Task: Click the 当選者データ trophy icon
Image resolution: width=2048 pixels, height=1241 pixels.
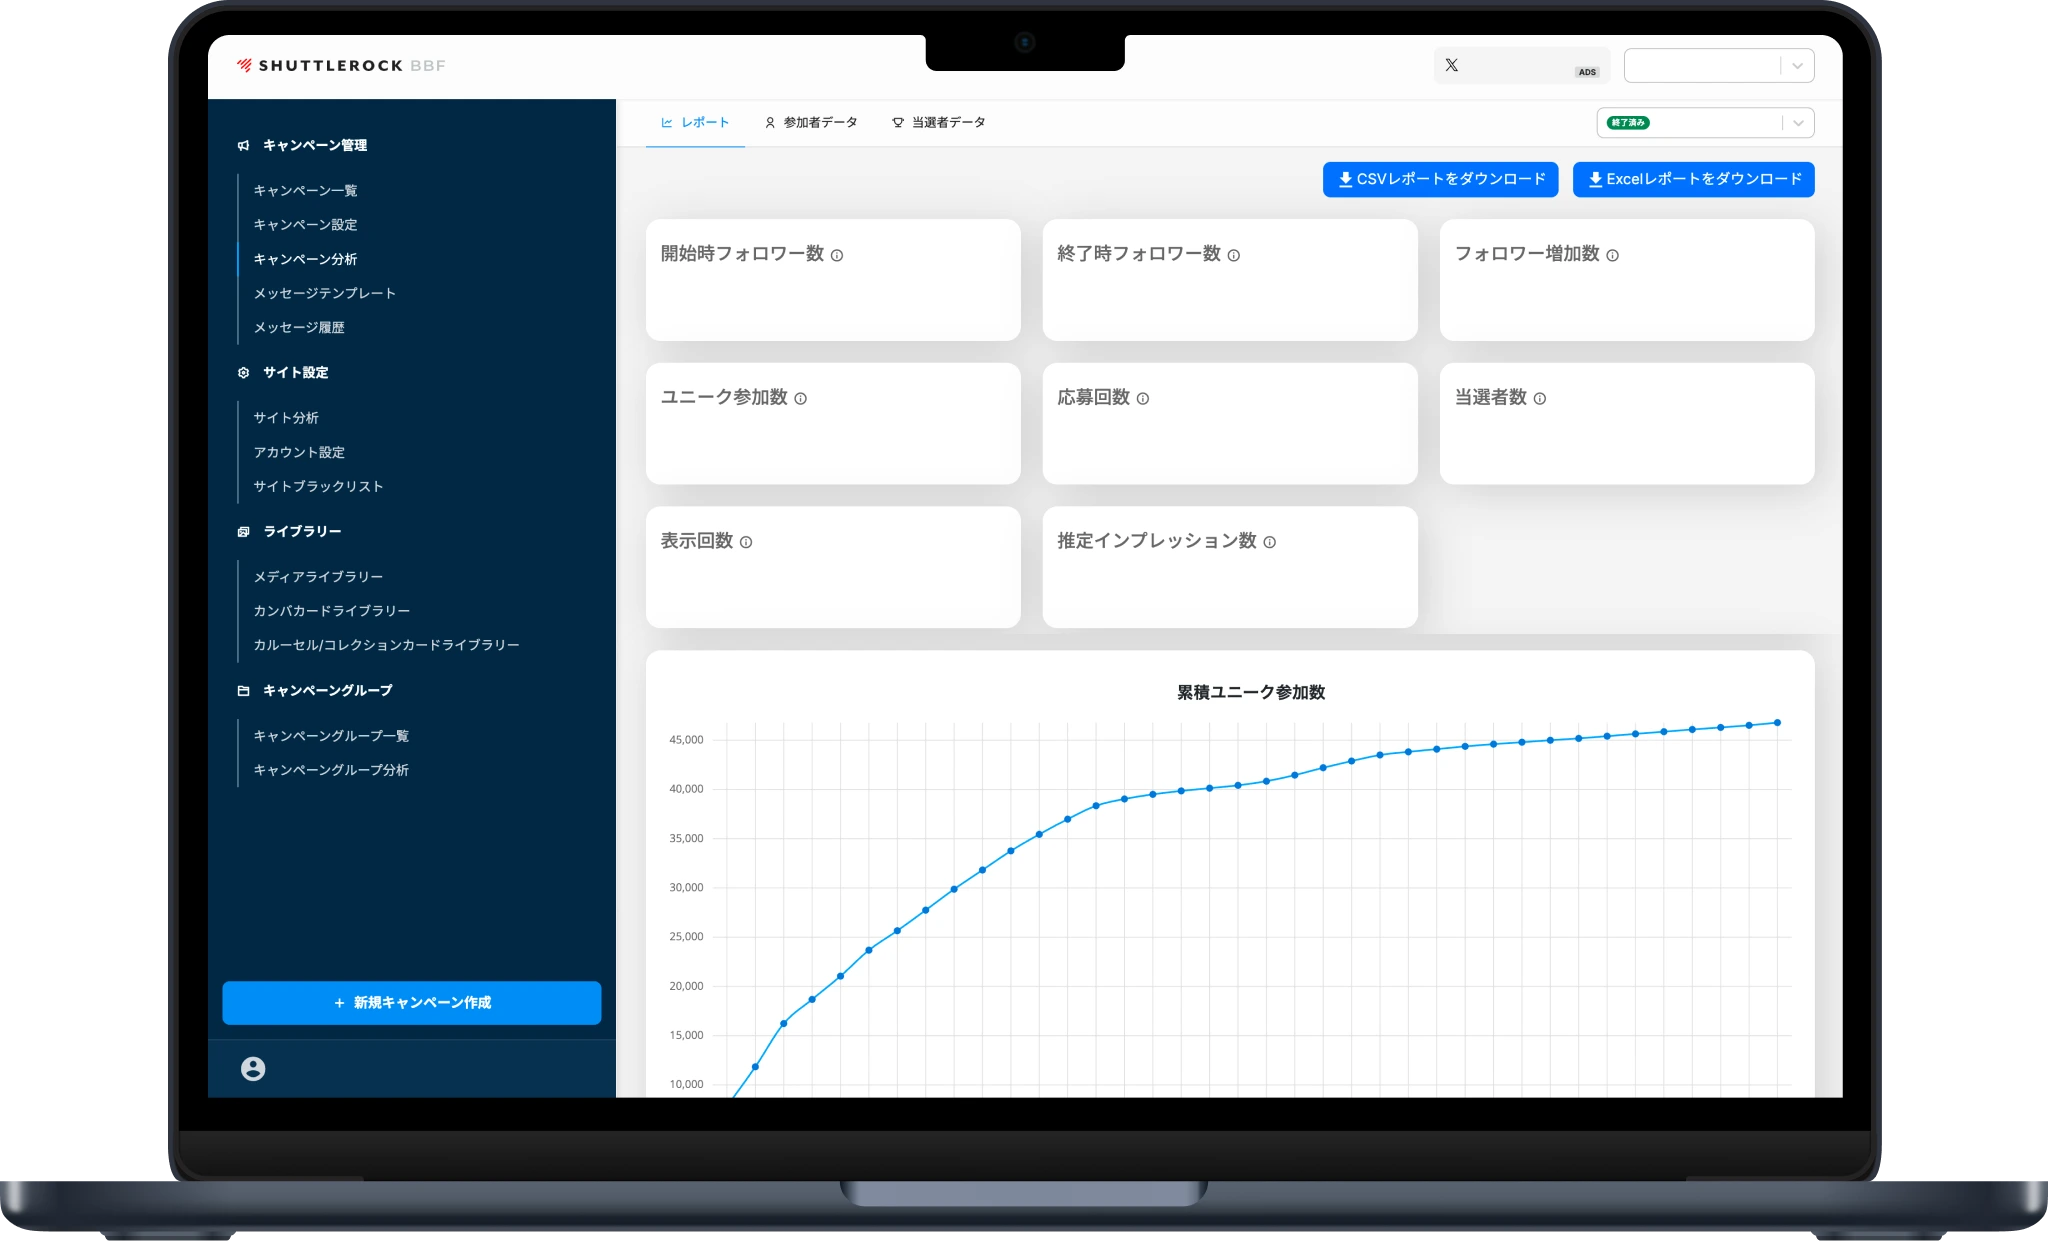Action: point(898,123)
